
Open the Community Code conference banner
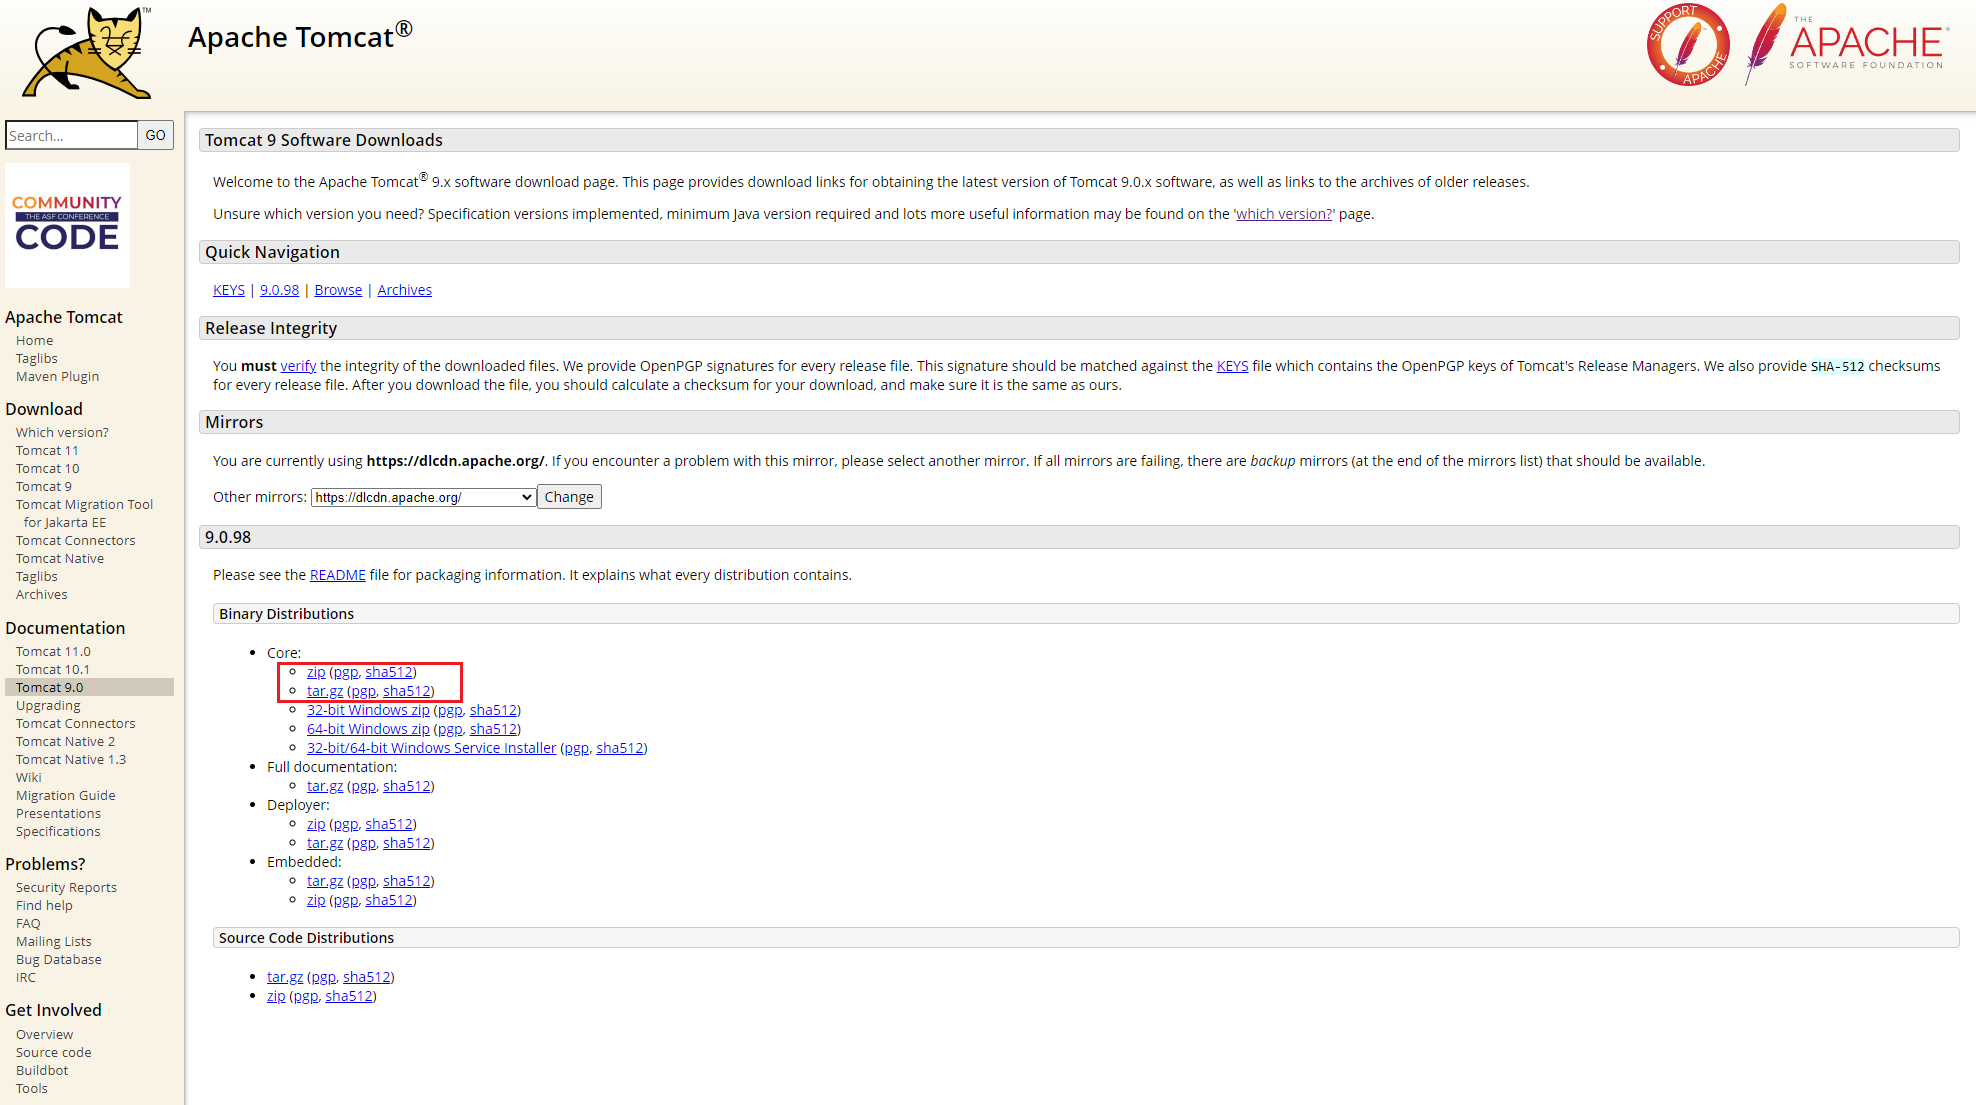(67, 226)
